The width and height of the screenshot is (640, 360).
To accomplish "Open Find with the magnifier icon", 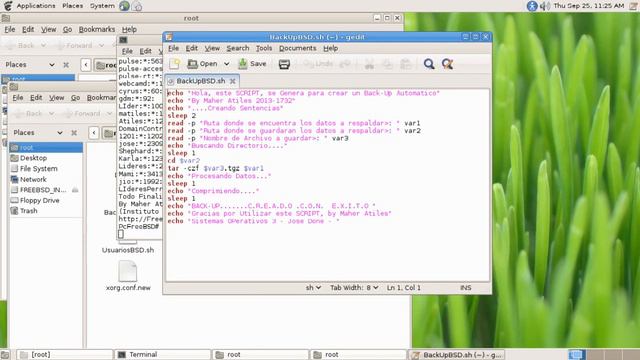I will (429, 64).
